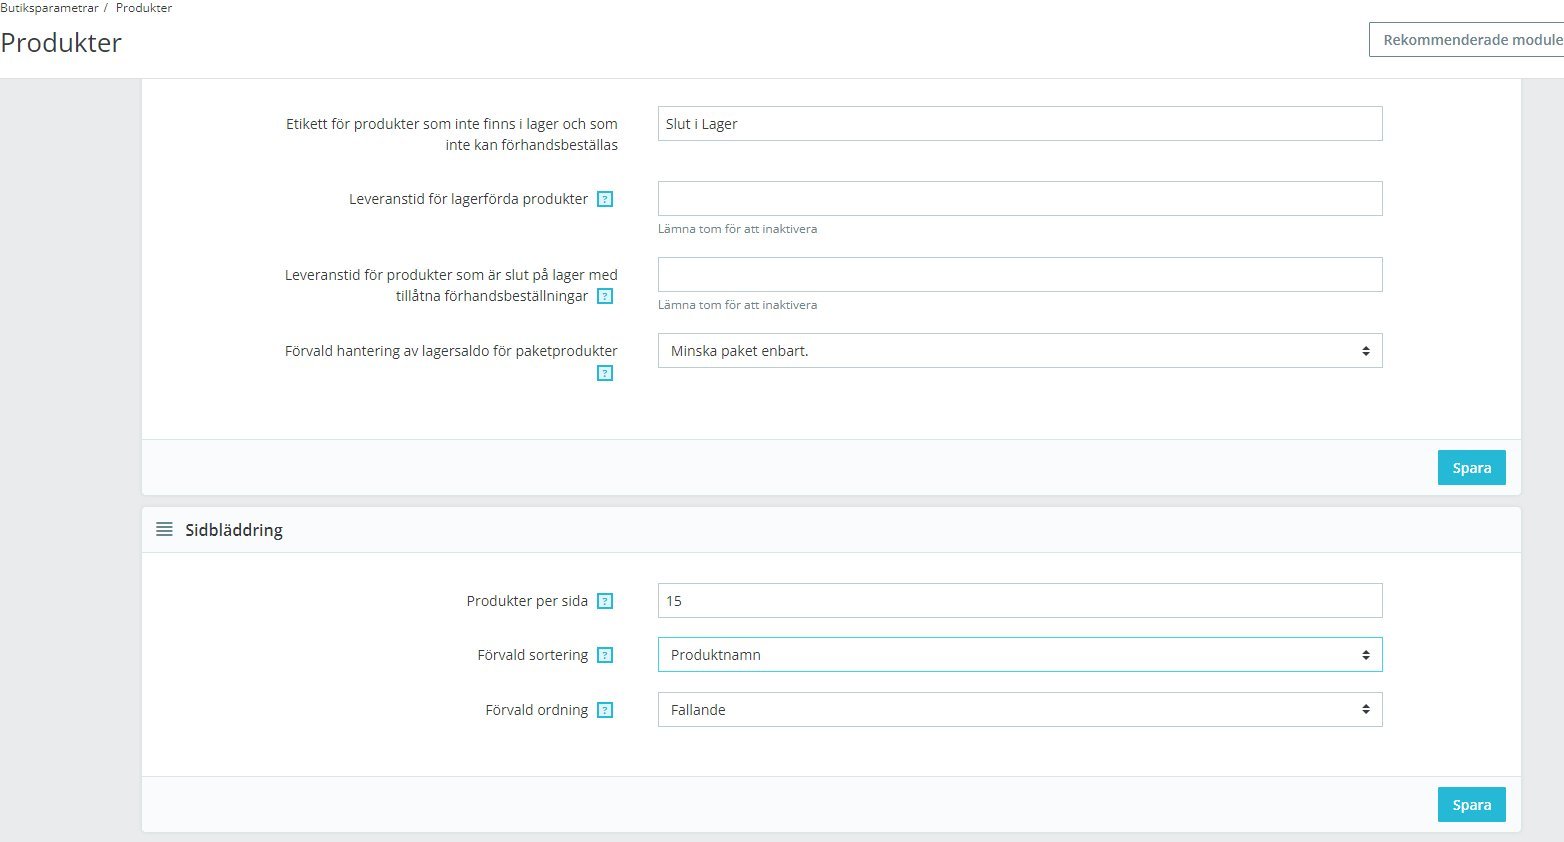Viewport: 1564px width, 842px height.
Task: Open the Förvald ordning Fallande dropdown
Action: (x=1020, y=710)
